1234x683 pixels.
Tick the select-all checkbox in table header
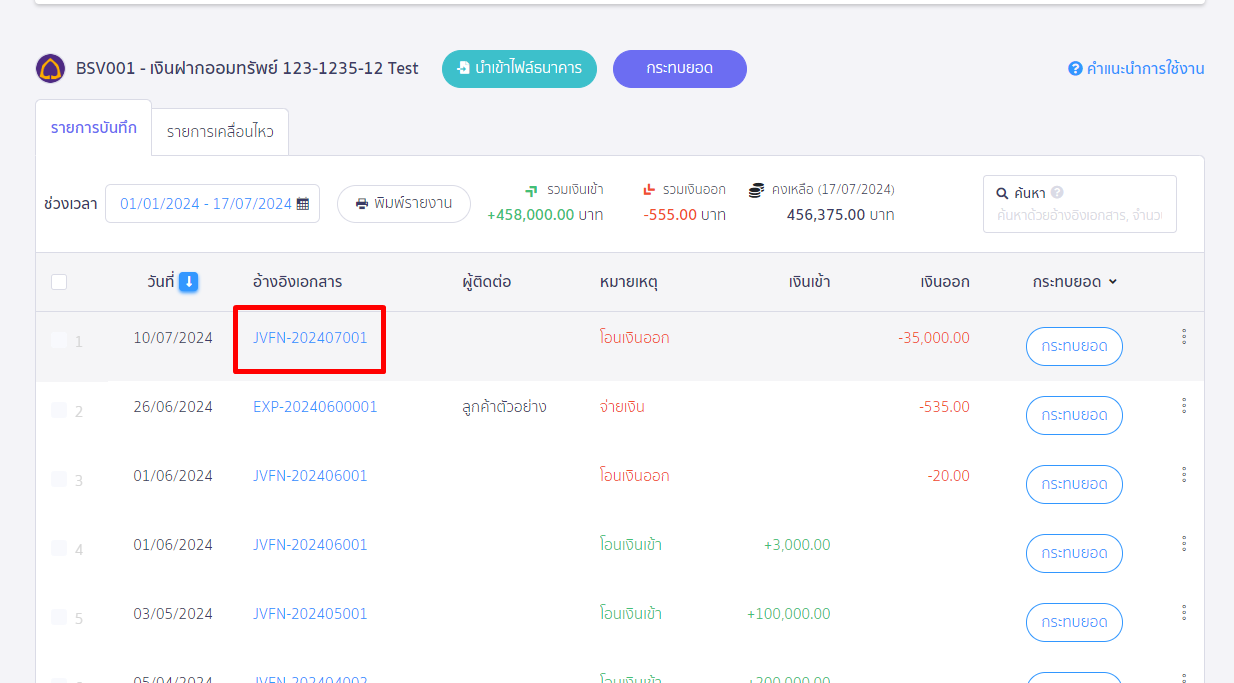pos(59,282)
